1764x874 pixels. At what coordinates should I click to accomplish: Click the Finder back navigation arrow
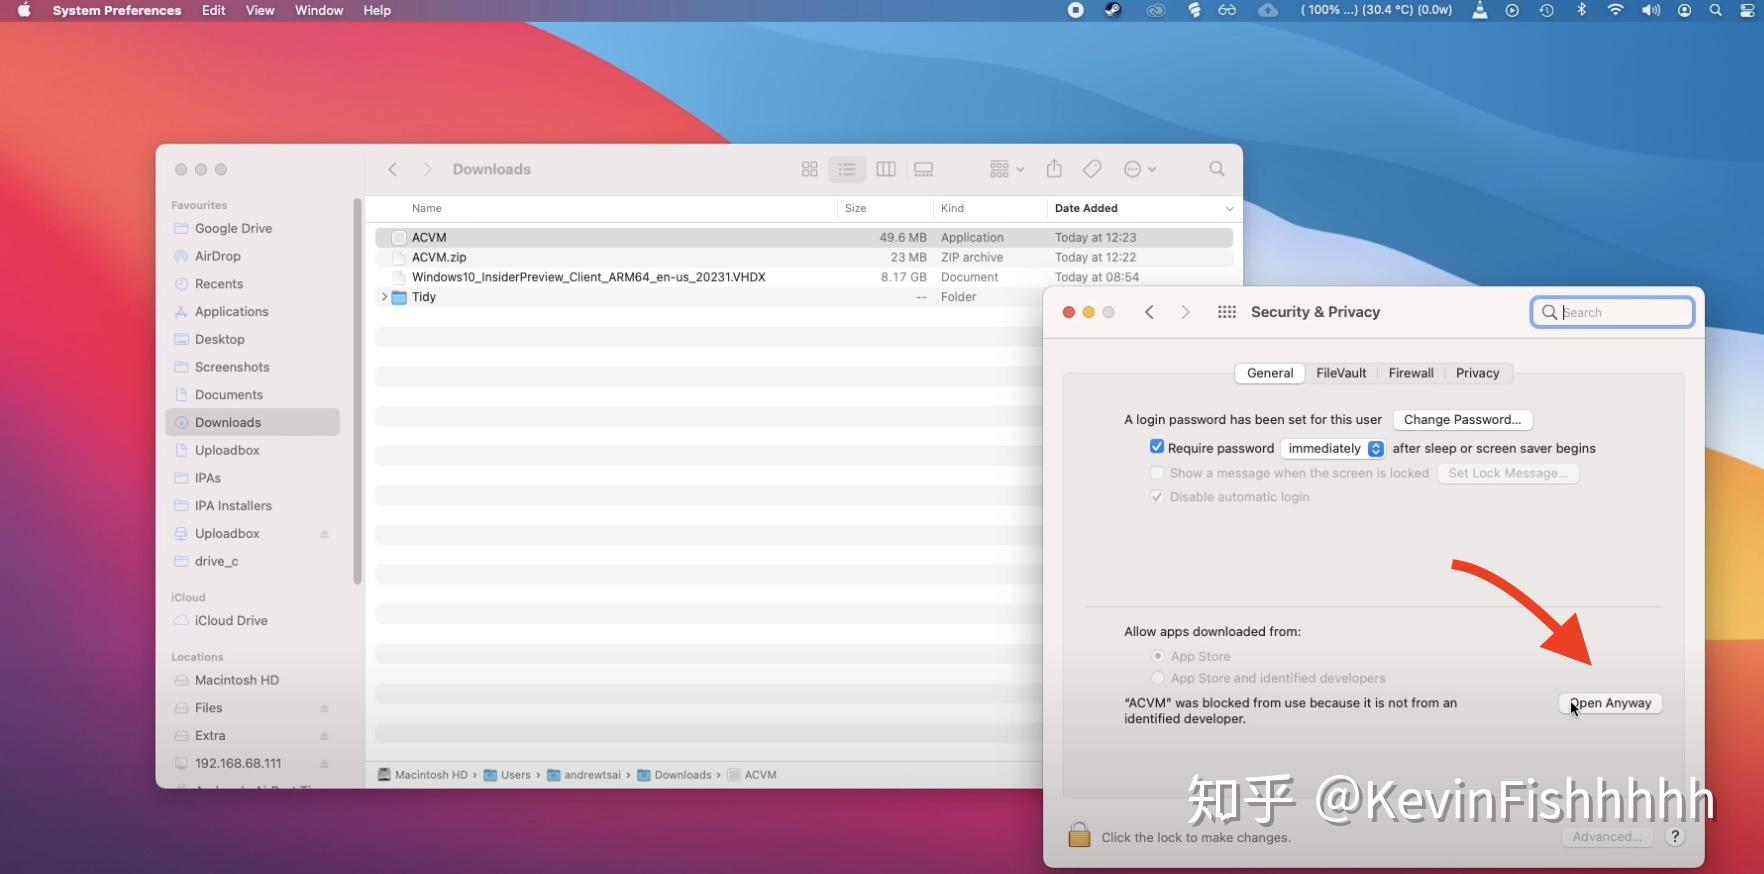(393, 169)
